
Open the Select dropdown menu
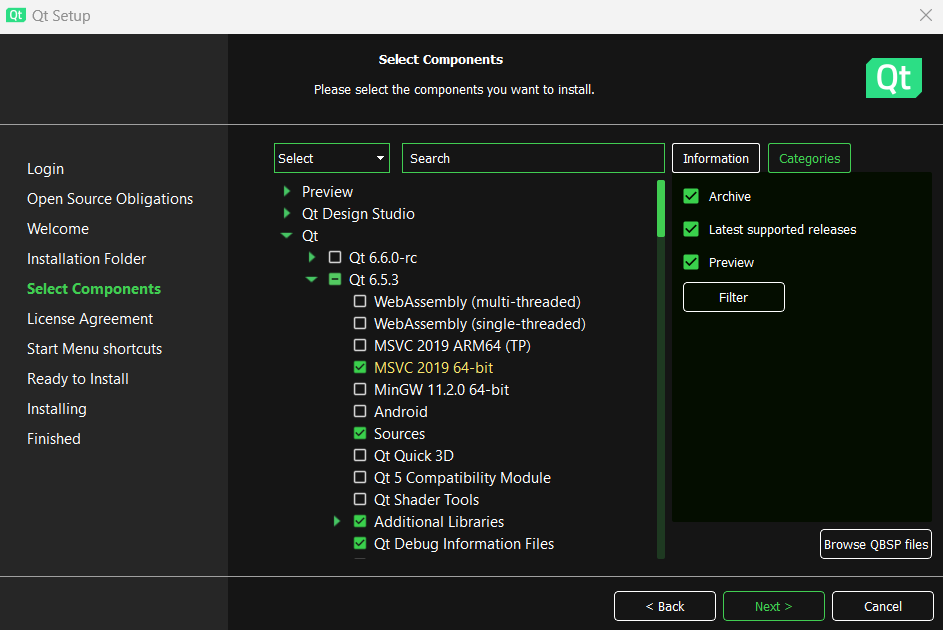tap(331, 158)
